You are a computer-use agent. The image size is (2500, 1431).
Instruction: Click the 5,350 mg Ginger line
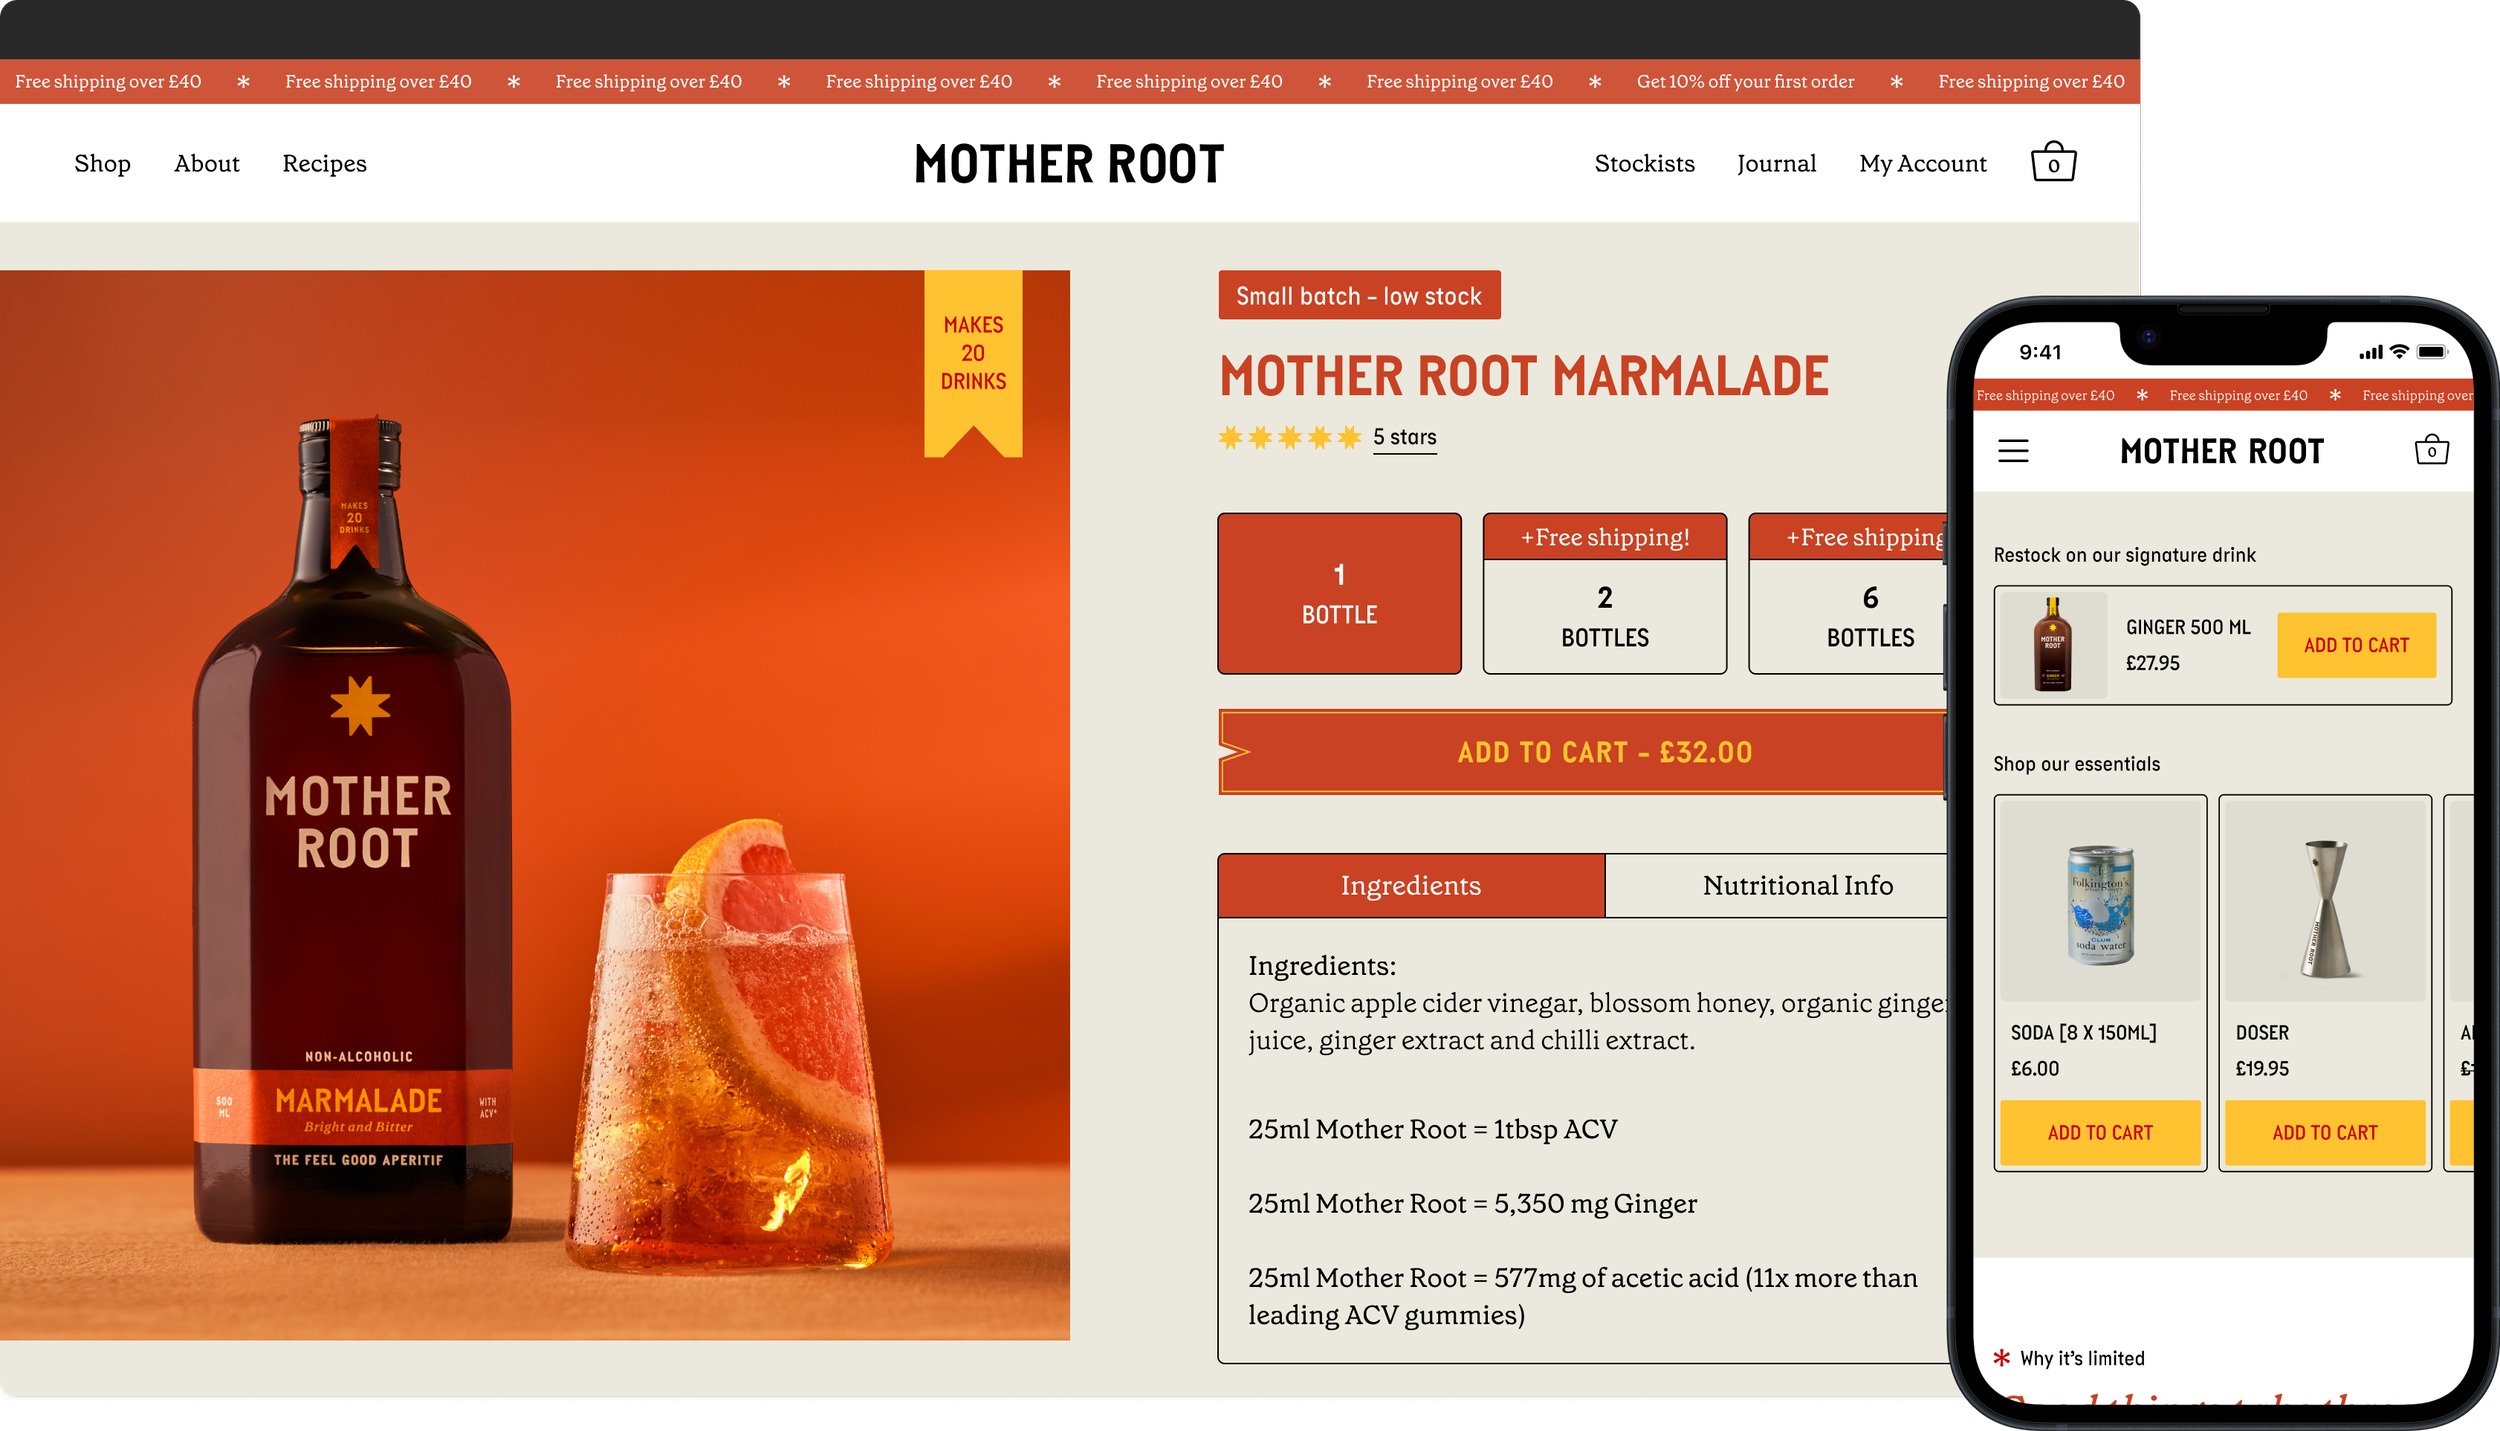[1472, 1203]
